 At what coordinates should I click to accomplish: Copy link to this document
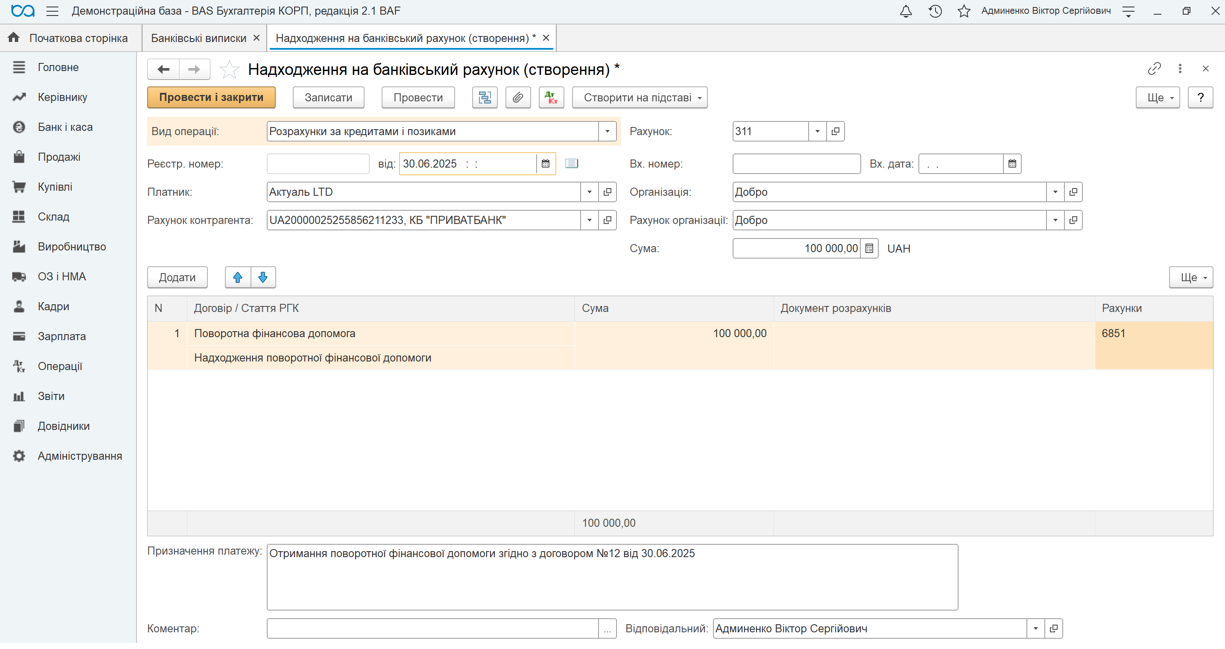coord(1154,69)
